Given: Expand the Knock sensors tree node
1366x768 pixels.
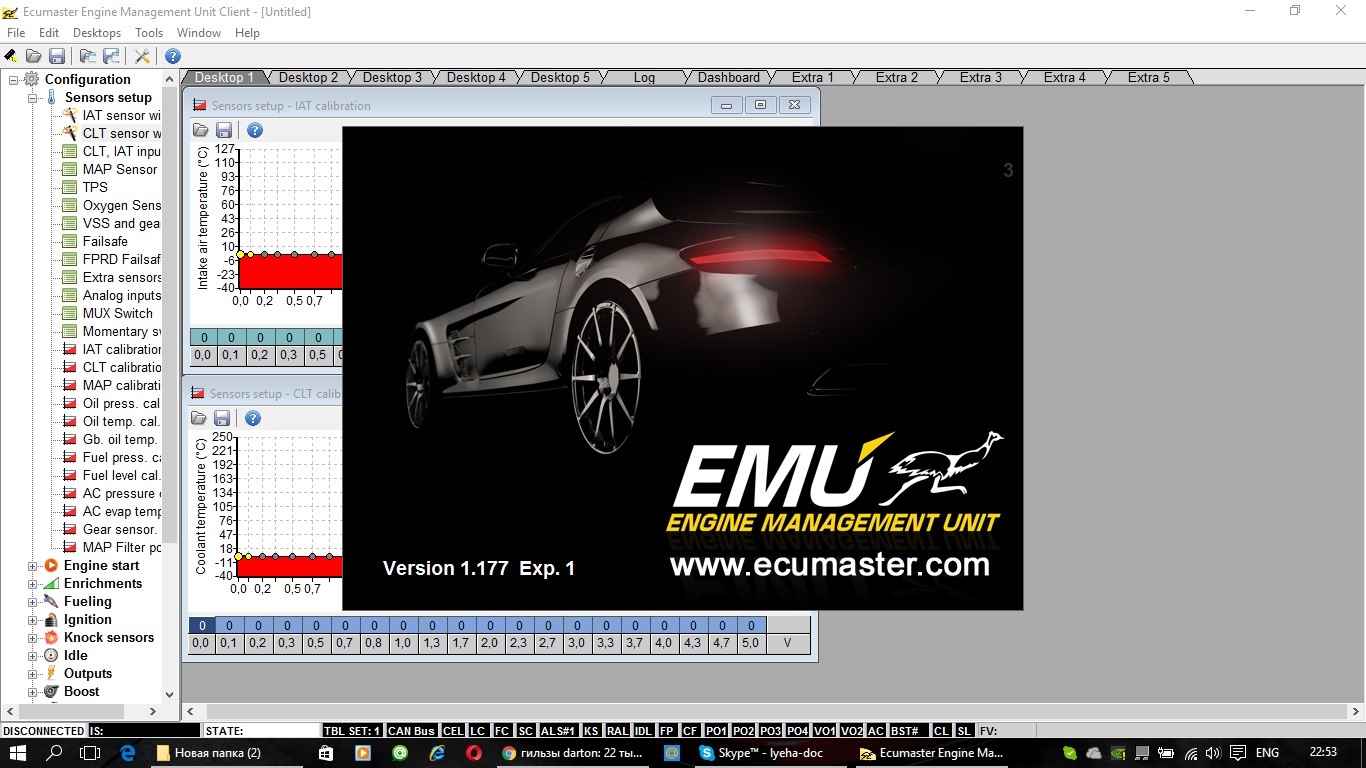Looking at the screenshot, I should tap(32, 638).
